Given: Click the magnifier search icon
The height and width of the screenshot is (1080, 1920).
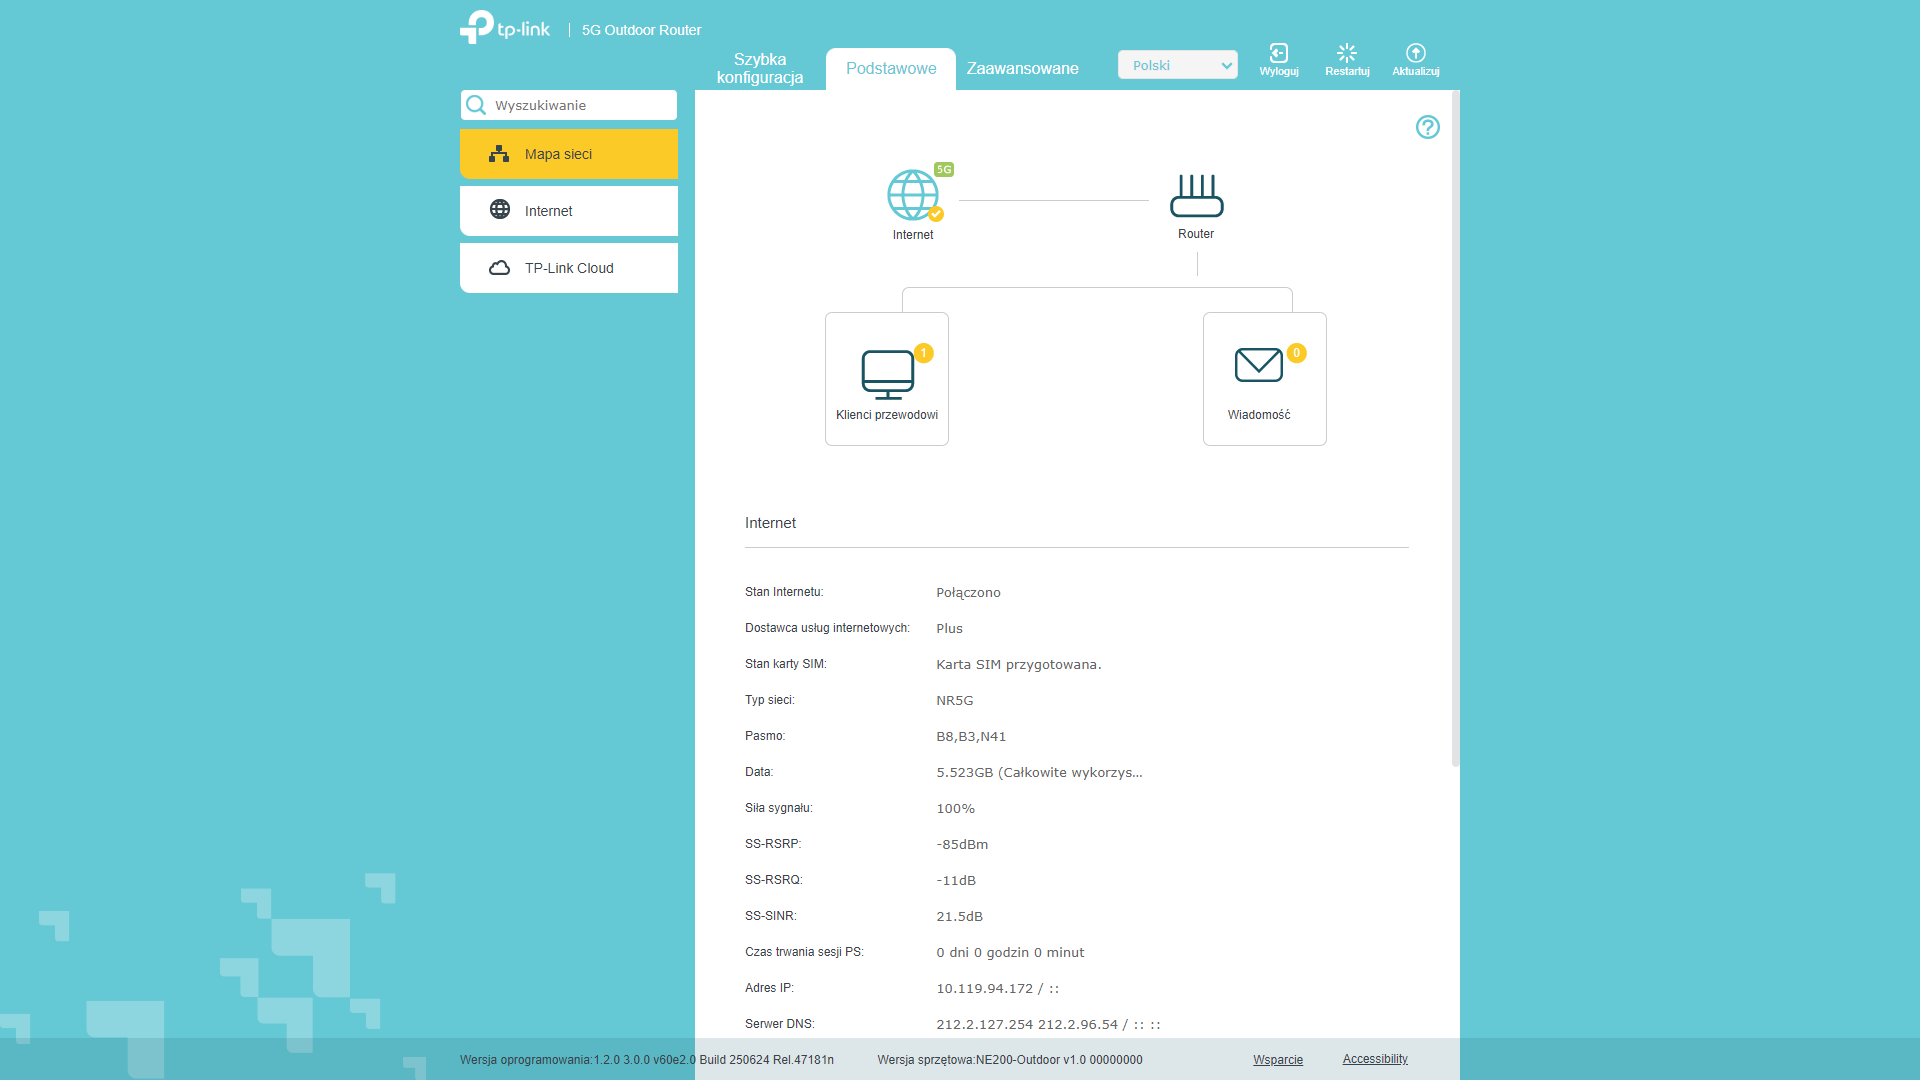Looking at the screenshot, I should [476, 105].
